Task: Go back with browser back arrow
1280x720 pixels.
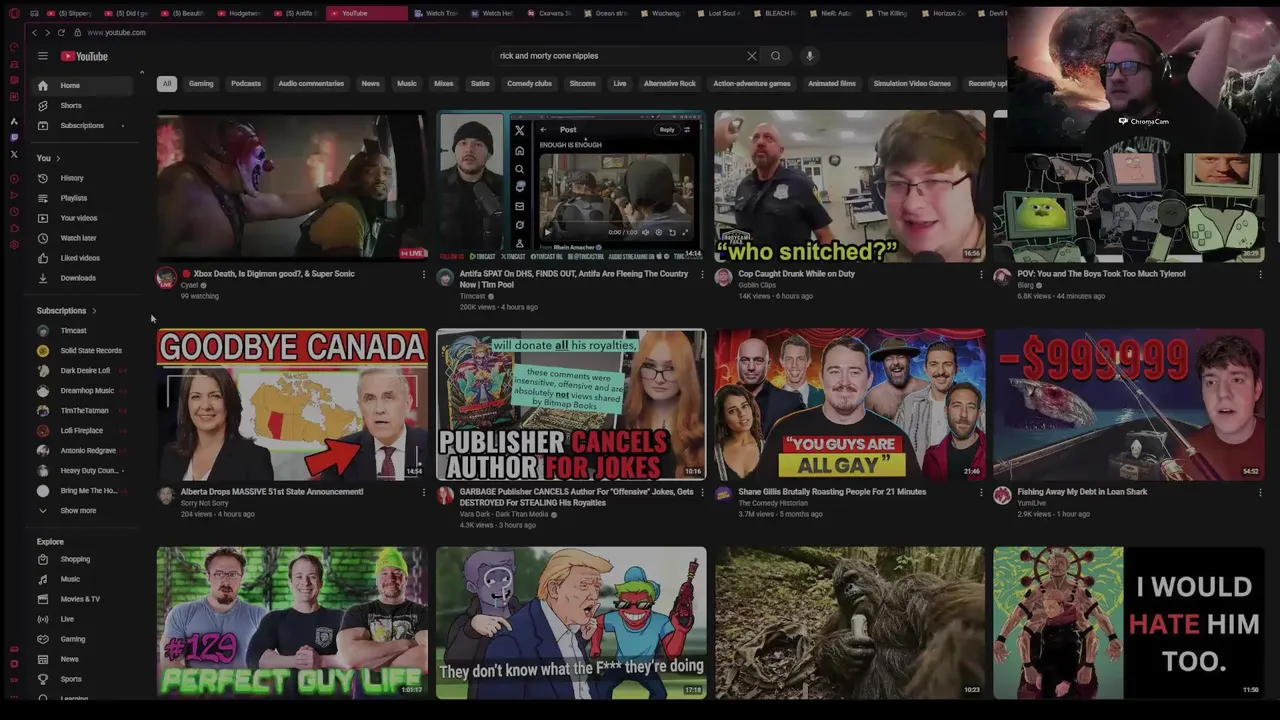Action: (x=34, y=32)
